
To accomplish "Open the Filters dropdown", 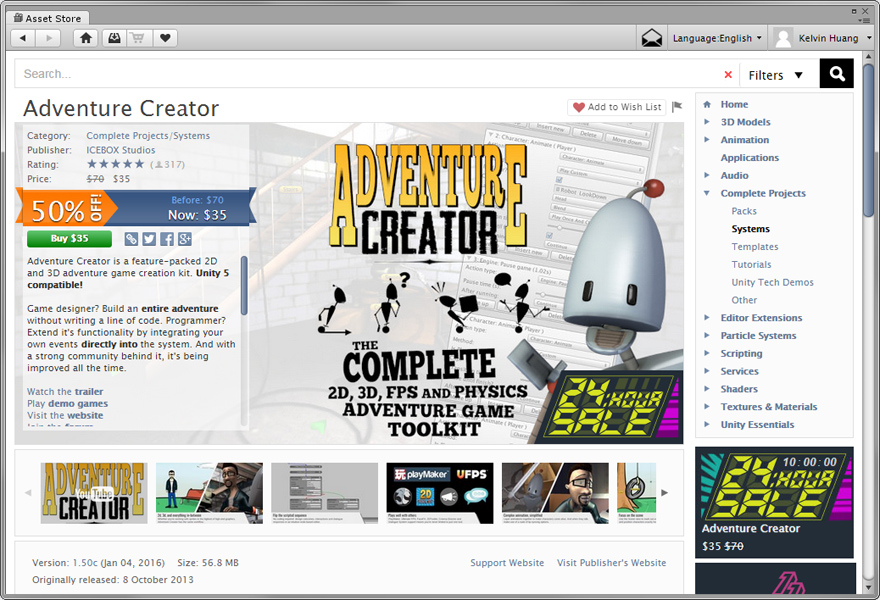I will click(775, 75).
